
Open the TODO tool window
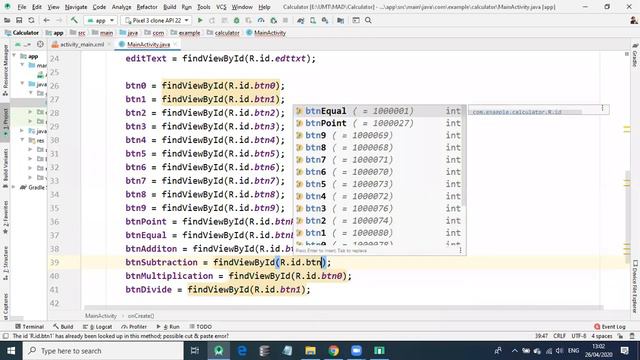click(x=200, y=327)
